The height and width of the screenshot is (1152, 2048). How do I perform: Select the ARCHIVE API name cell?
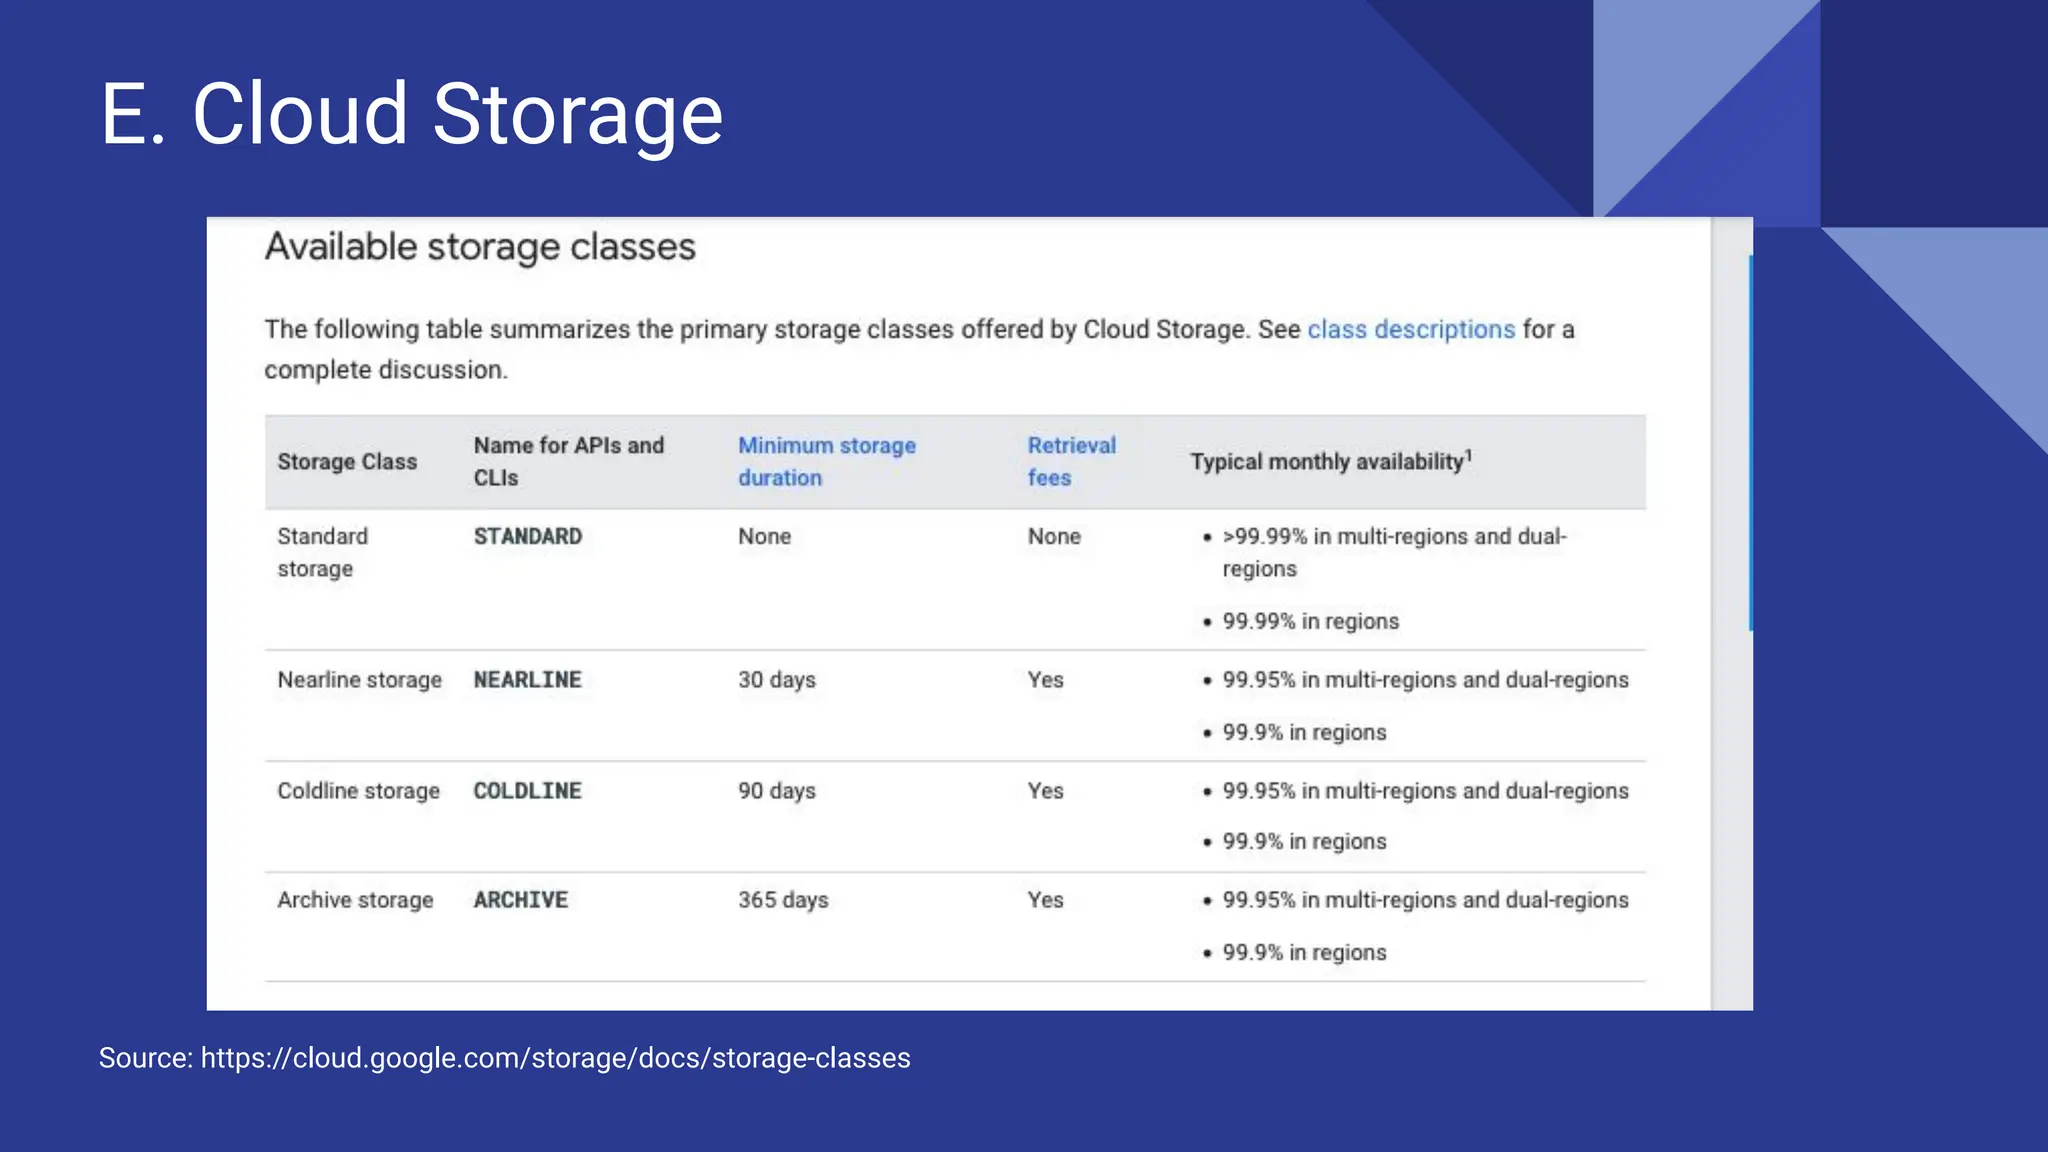tap(521, 900)
